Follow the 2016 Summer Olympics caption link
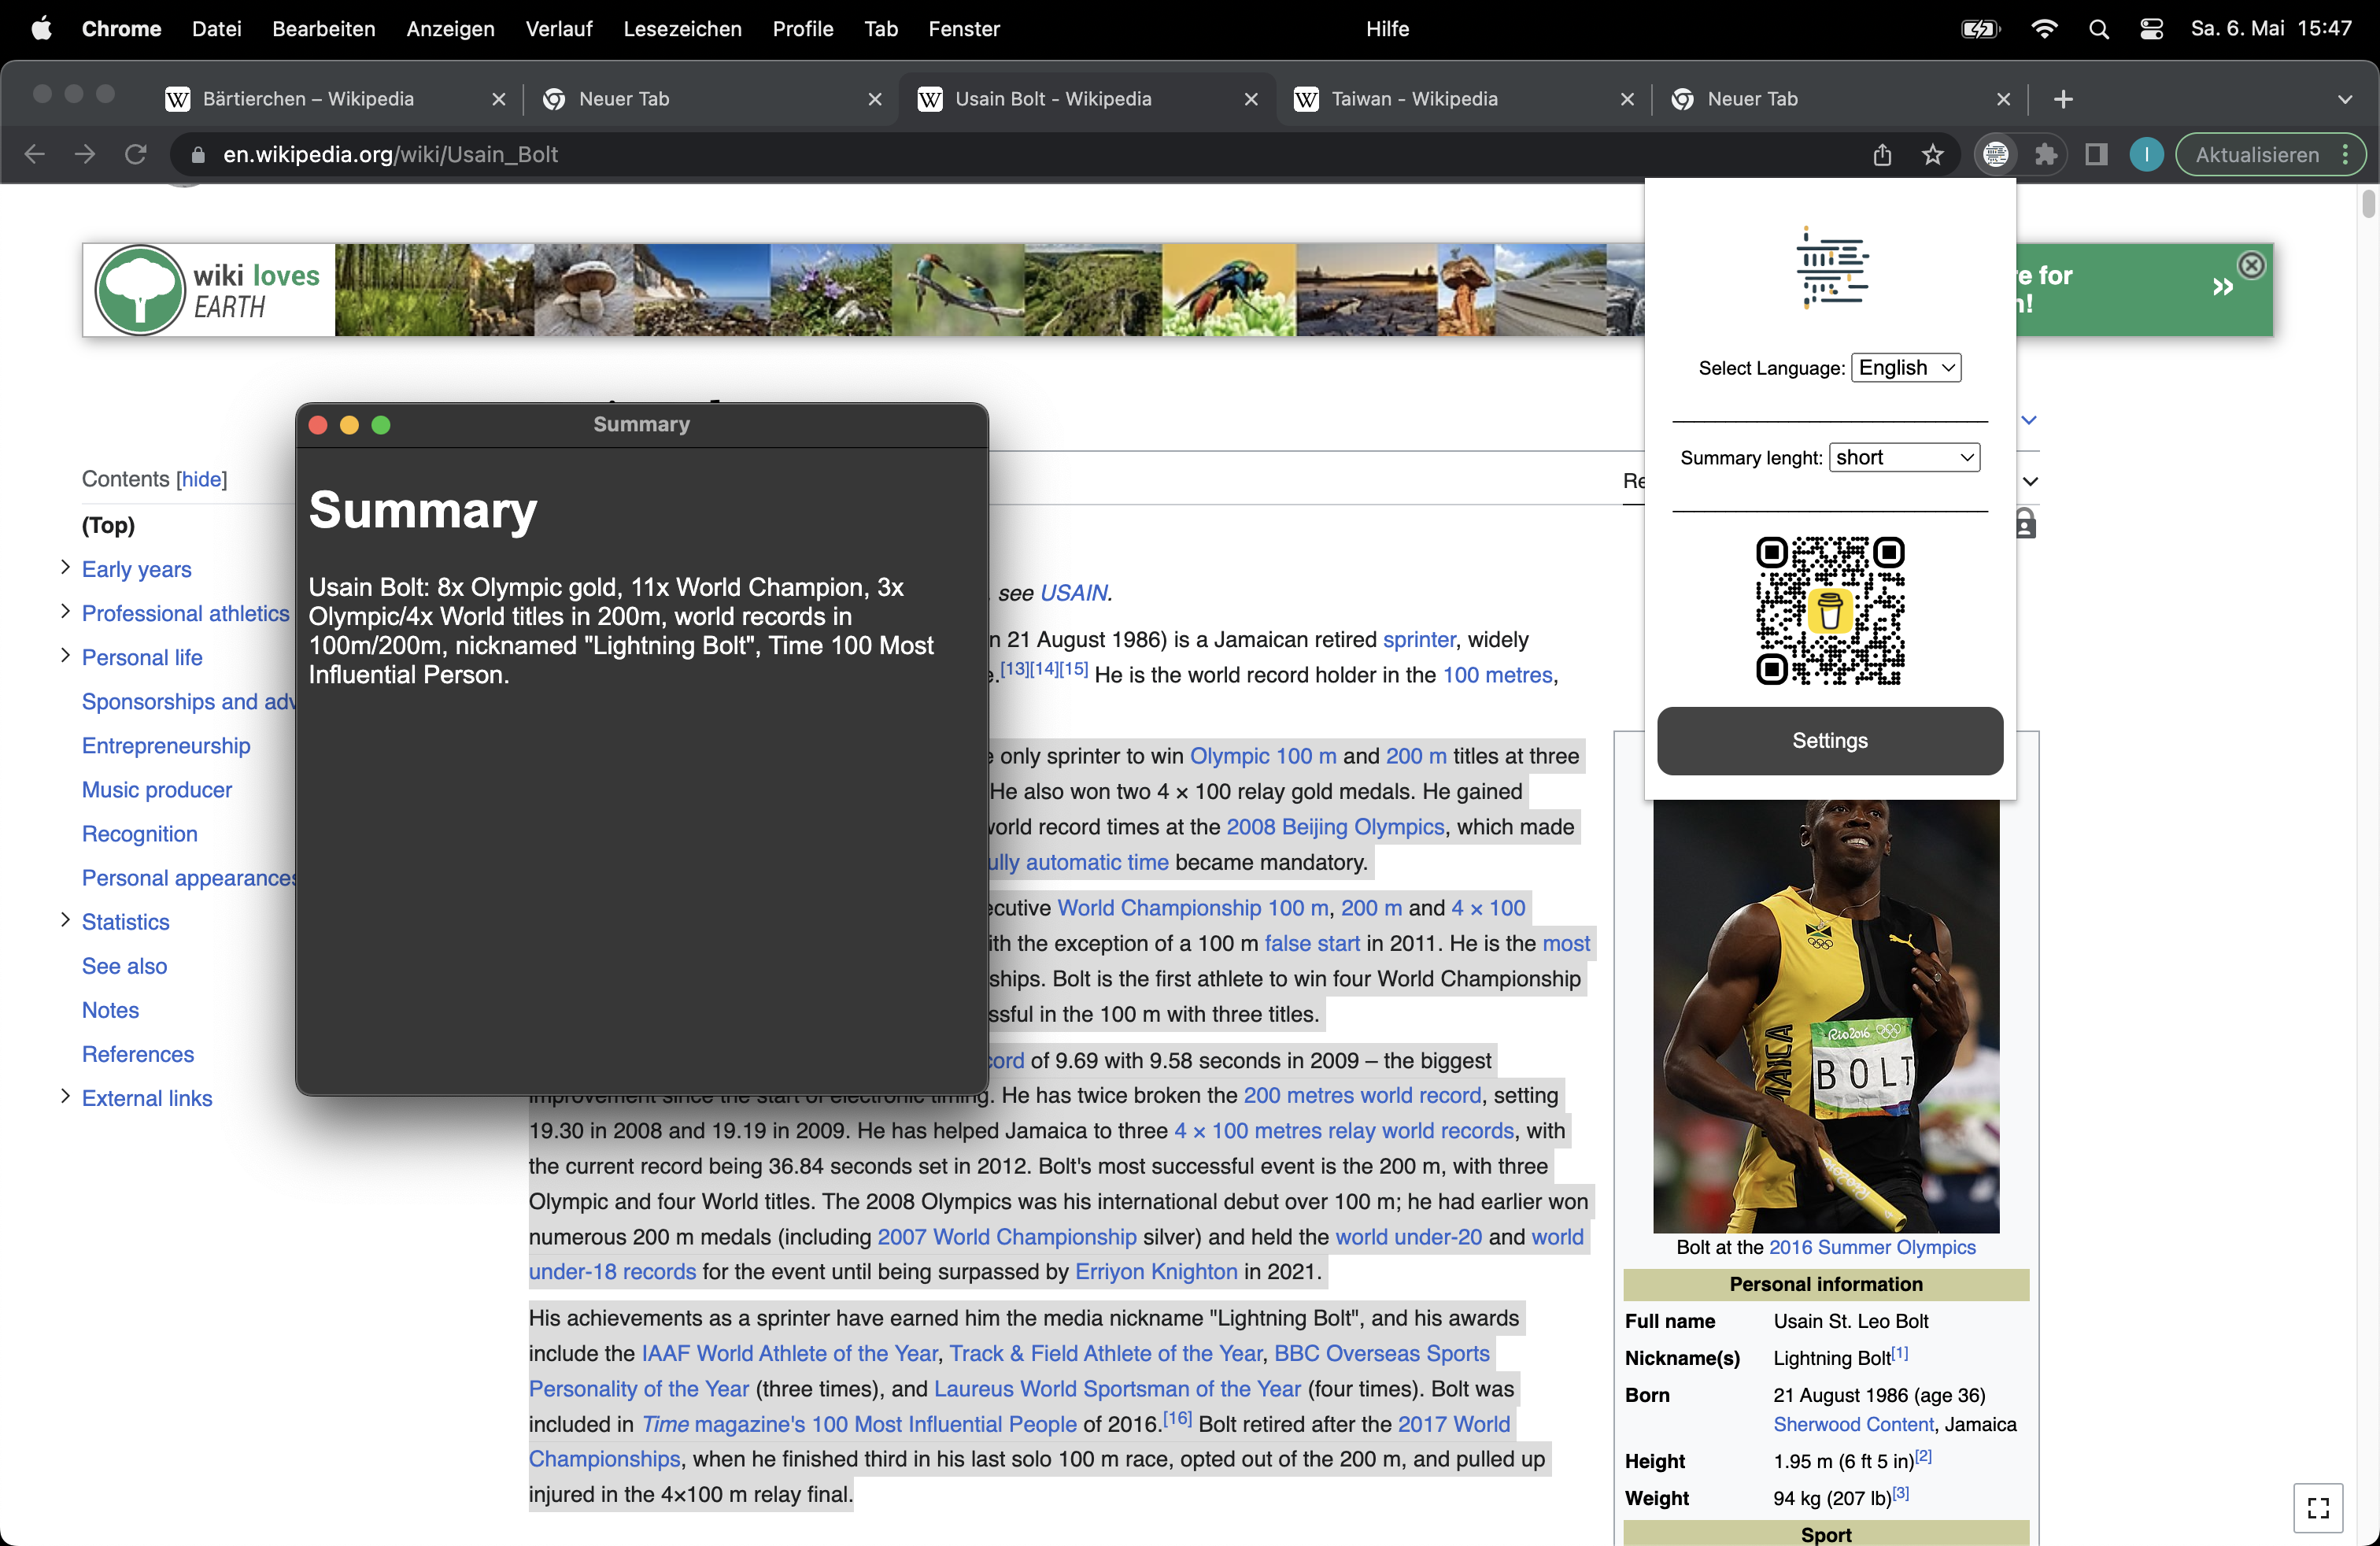 [1872, 1247]
